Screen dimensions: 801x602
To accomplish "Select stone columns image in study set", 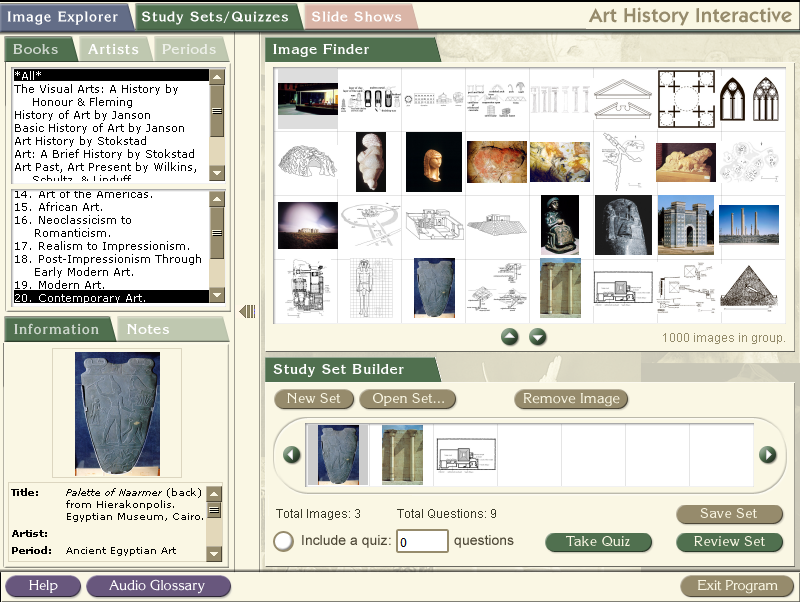I will 403,454.
